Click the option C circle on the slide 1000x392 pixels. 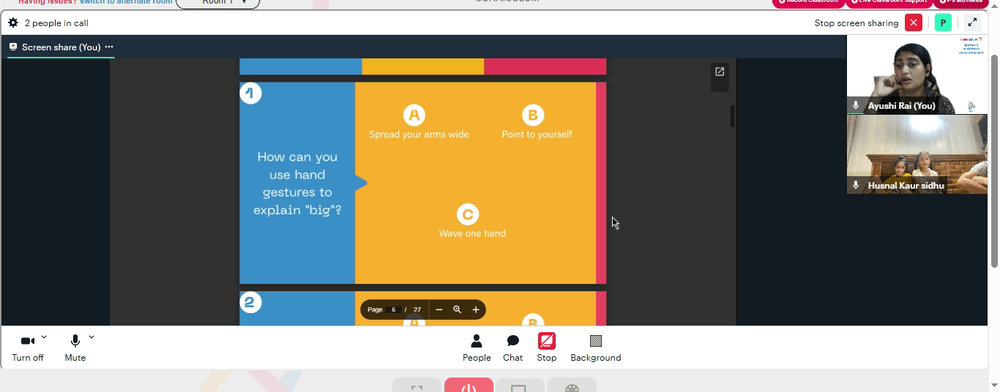[467, 214]
